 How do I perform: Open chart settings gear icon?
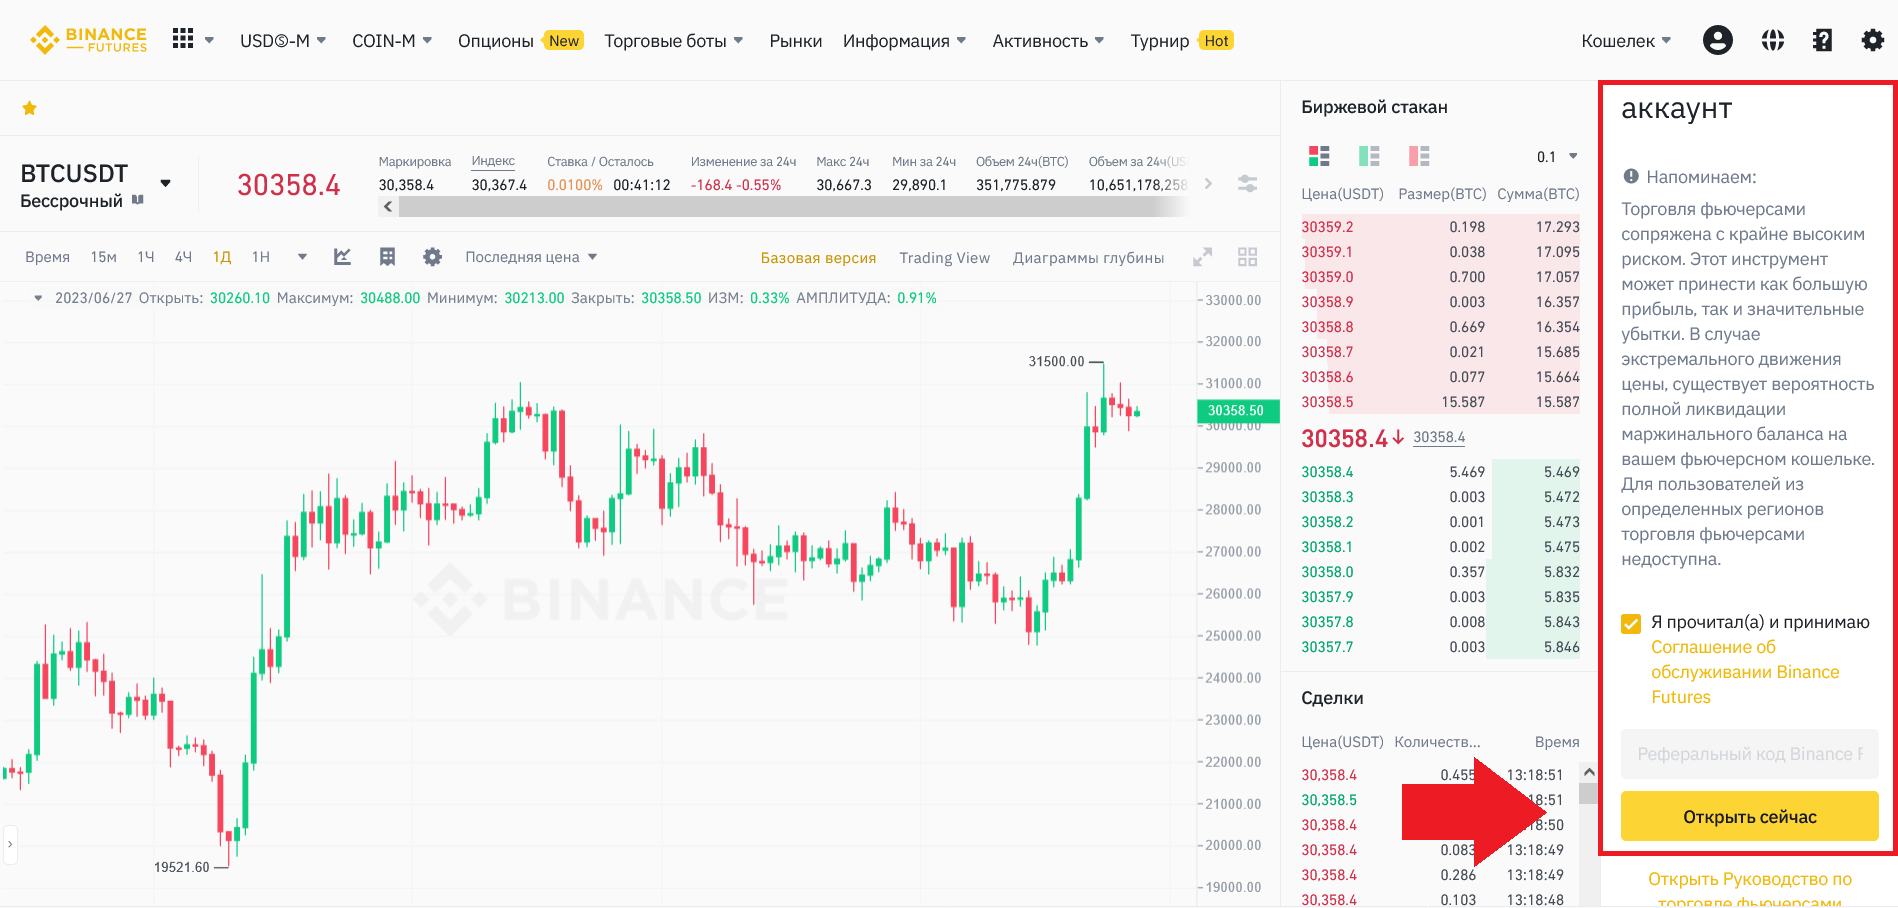point(432,257)
